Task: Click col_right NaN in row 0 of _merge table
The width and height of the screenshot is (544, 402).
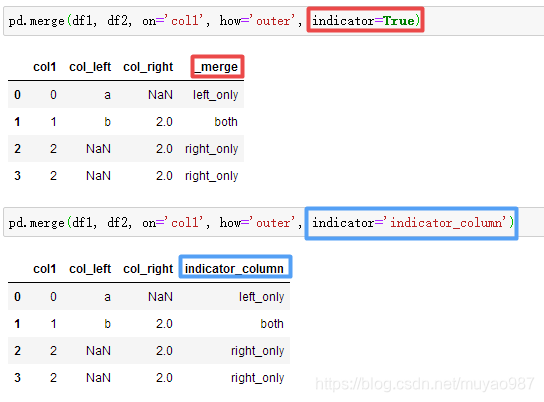Action: tap(160, 95)
